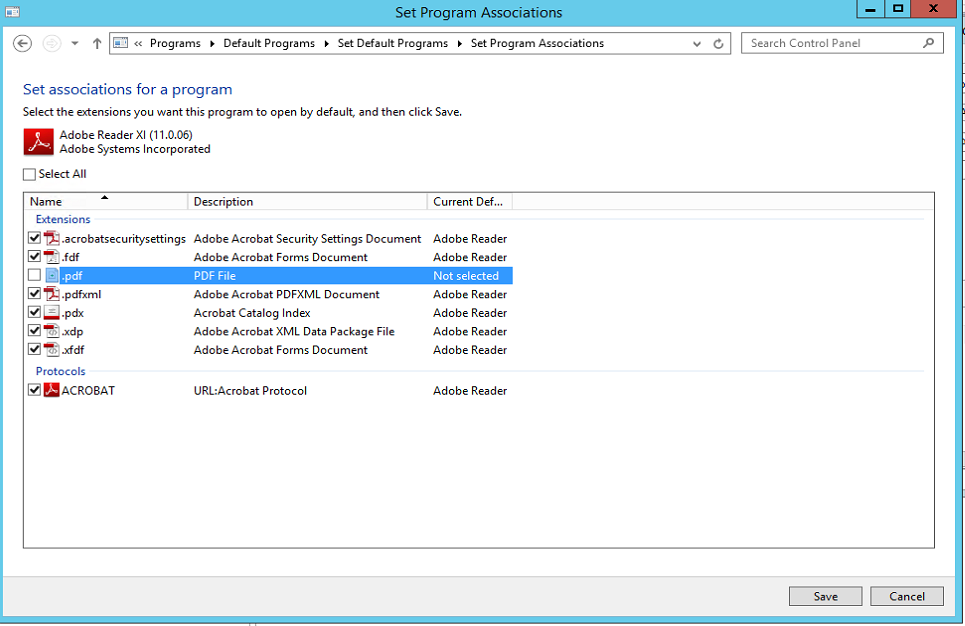Refresh the address bar location

click(718, 44)
